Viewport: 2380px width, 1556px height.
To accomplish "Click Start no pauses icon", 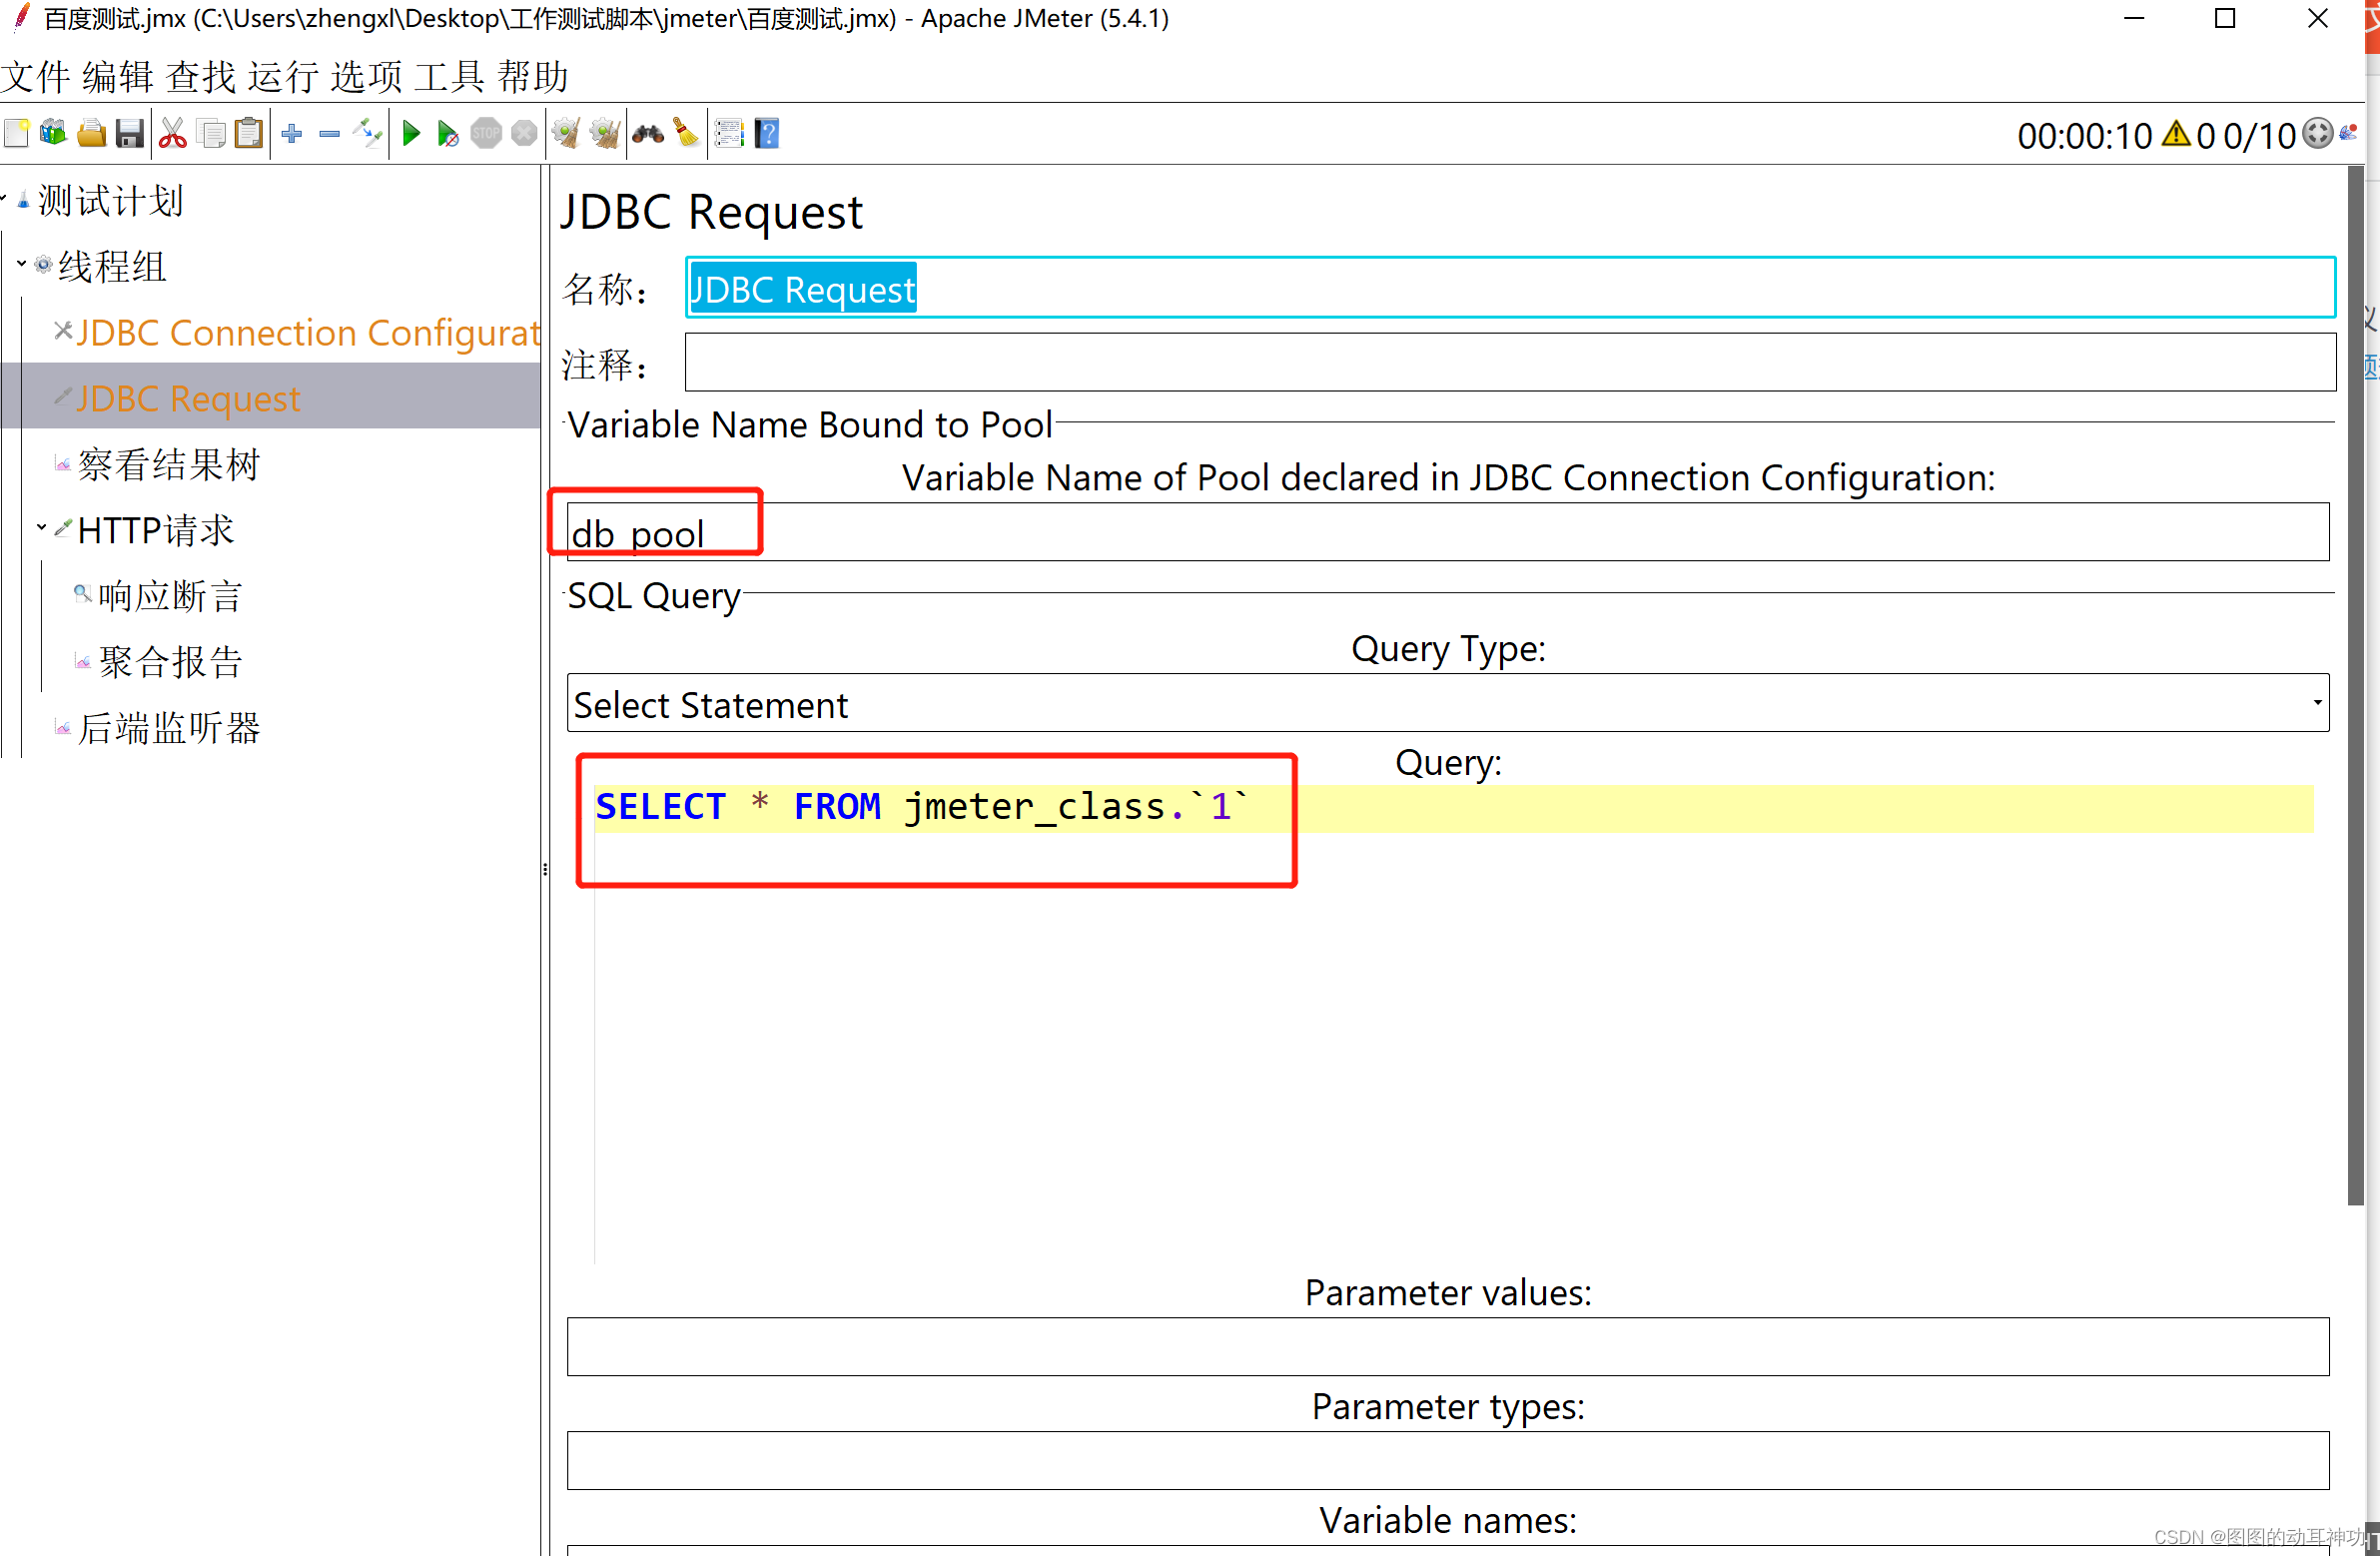I will pos(448,133).
